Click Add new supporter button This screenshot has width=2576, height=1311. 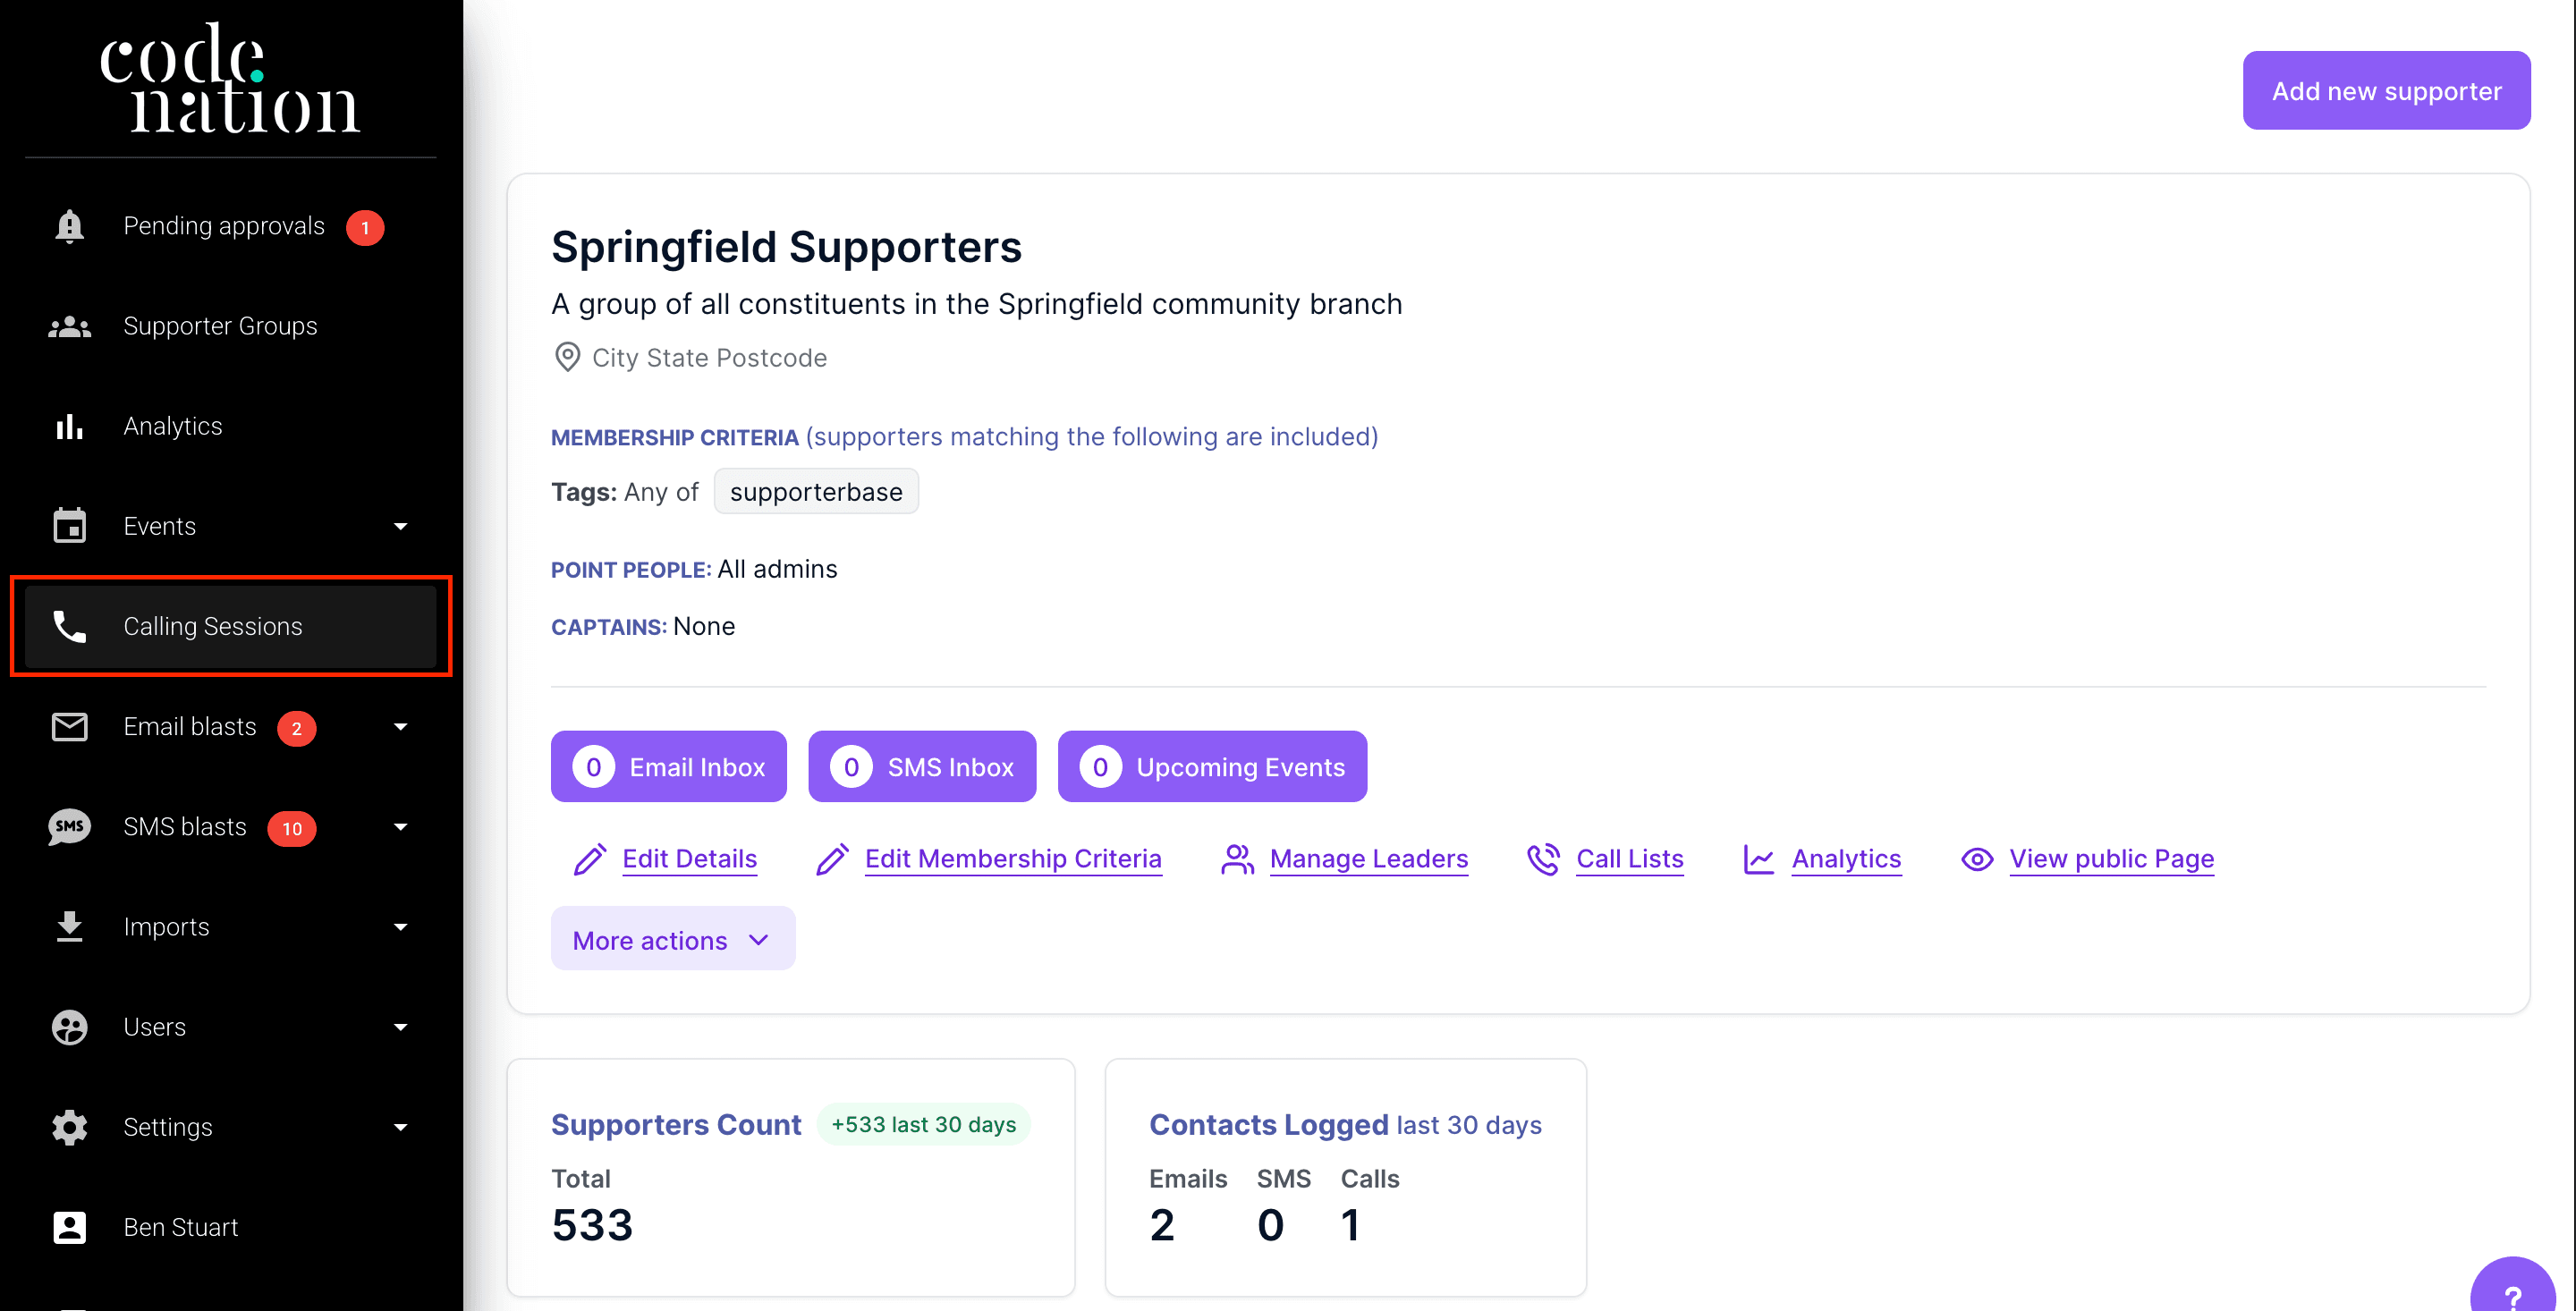coord(2385,91)
